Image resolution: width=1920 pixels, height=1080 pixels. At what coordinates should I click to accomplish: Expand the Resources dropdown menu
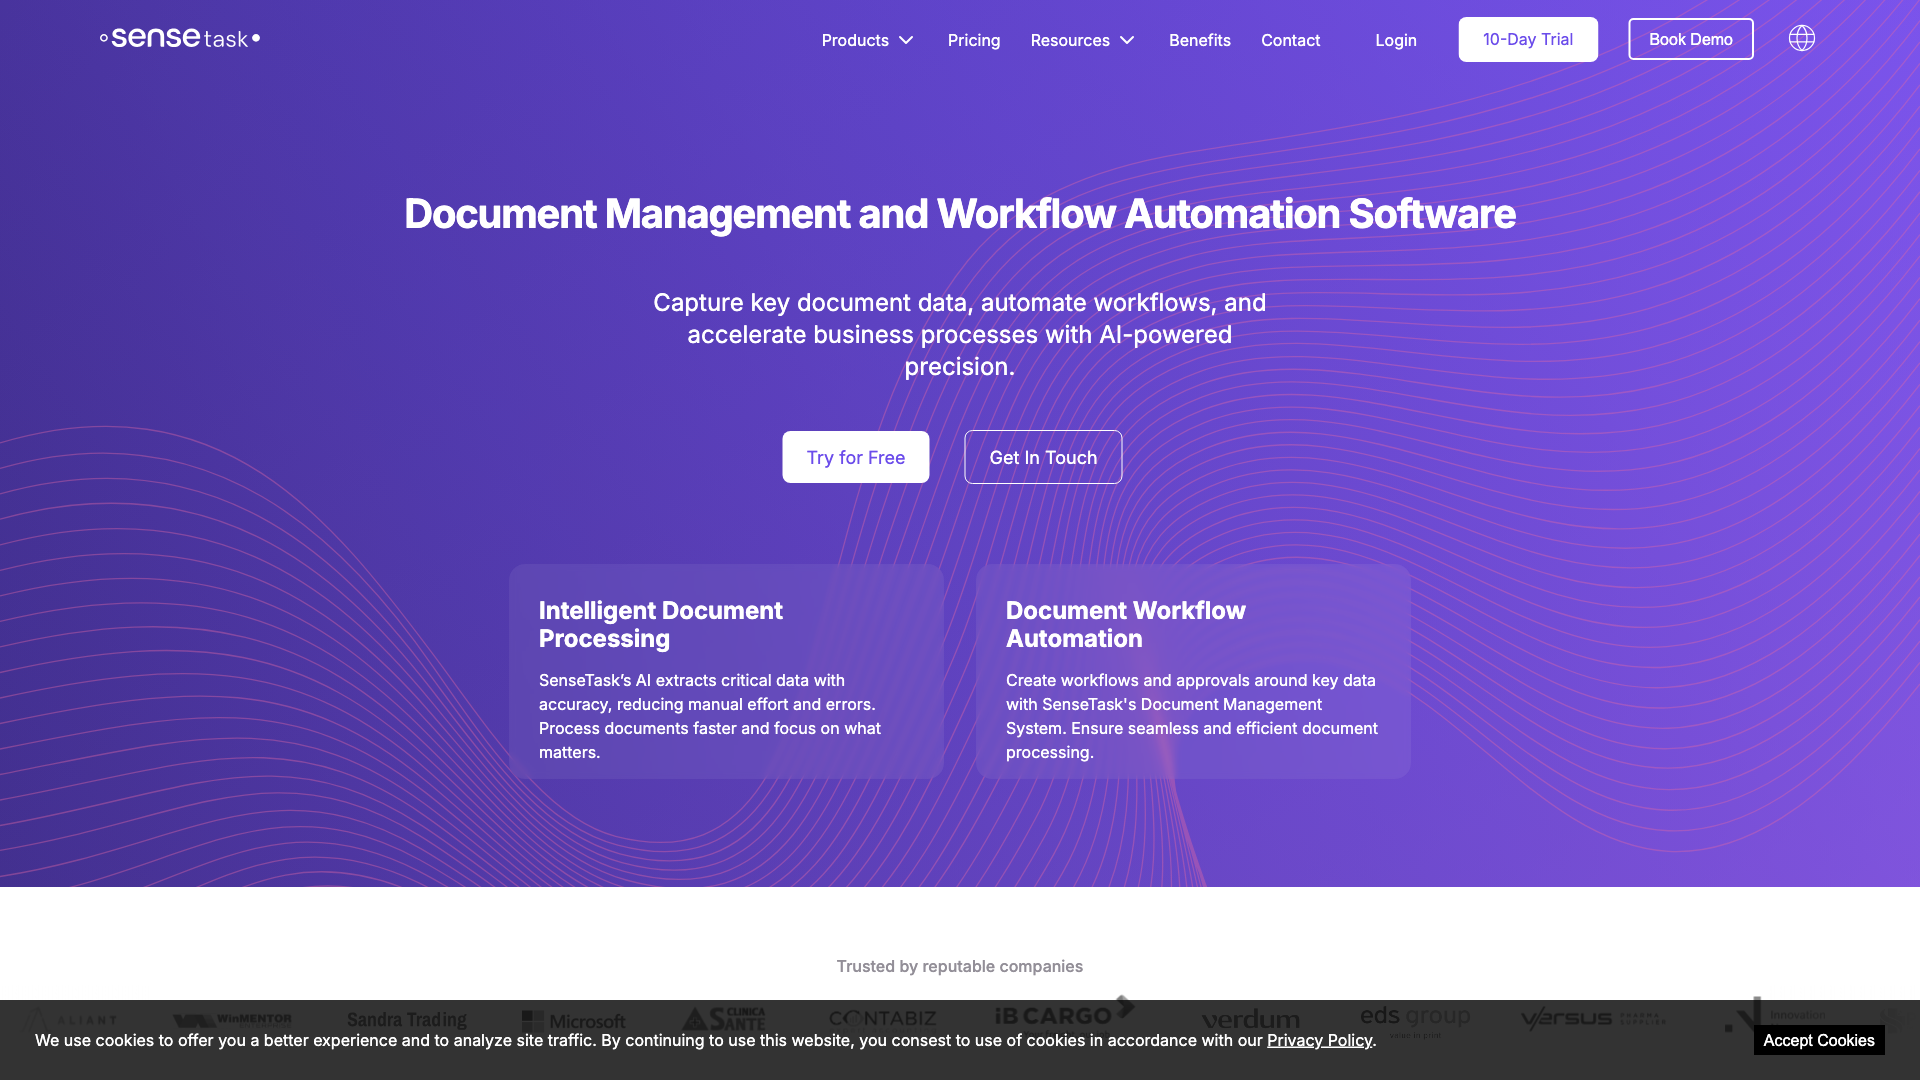click(x=1083, y=38)
